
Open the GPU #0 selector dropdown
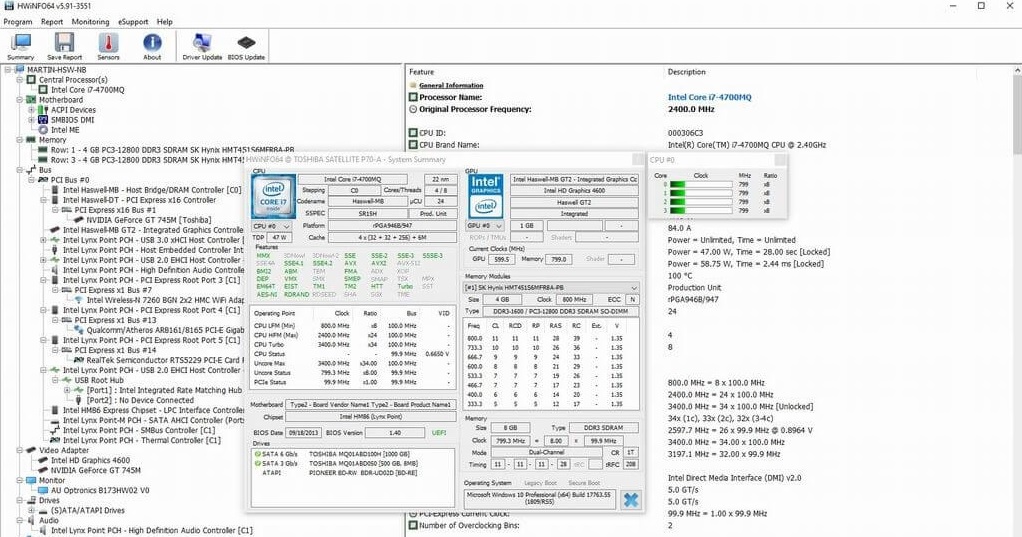tap(486, 225)
